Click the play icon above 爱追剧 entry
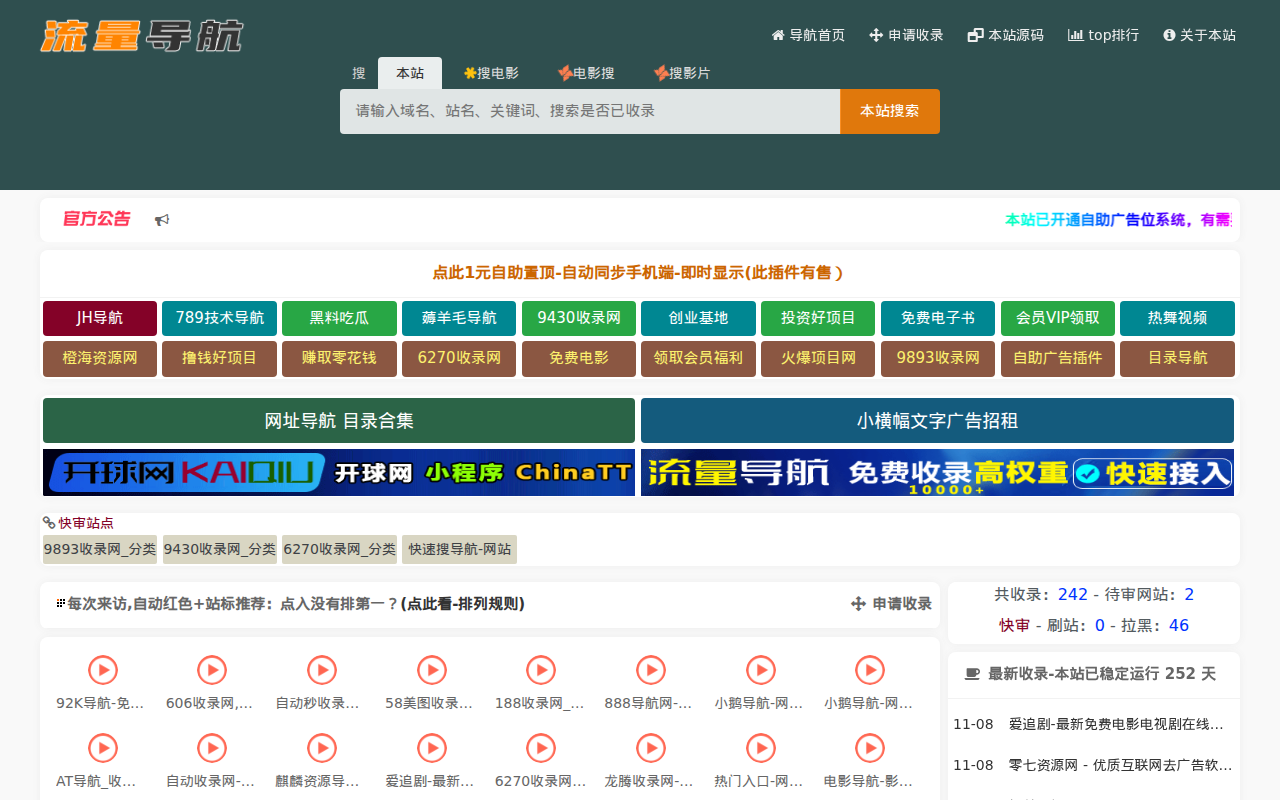1280x800 pixels. point(431,747)
